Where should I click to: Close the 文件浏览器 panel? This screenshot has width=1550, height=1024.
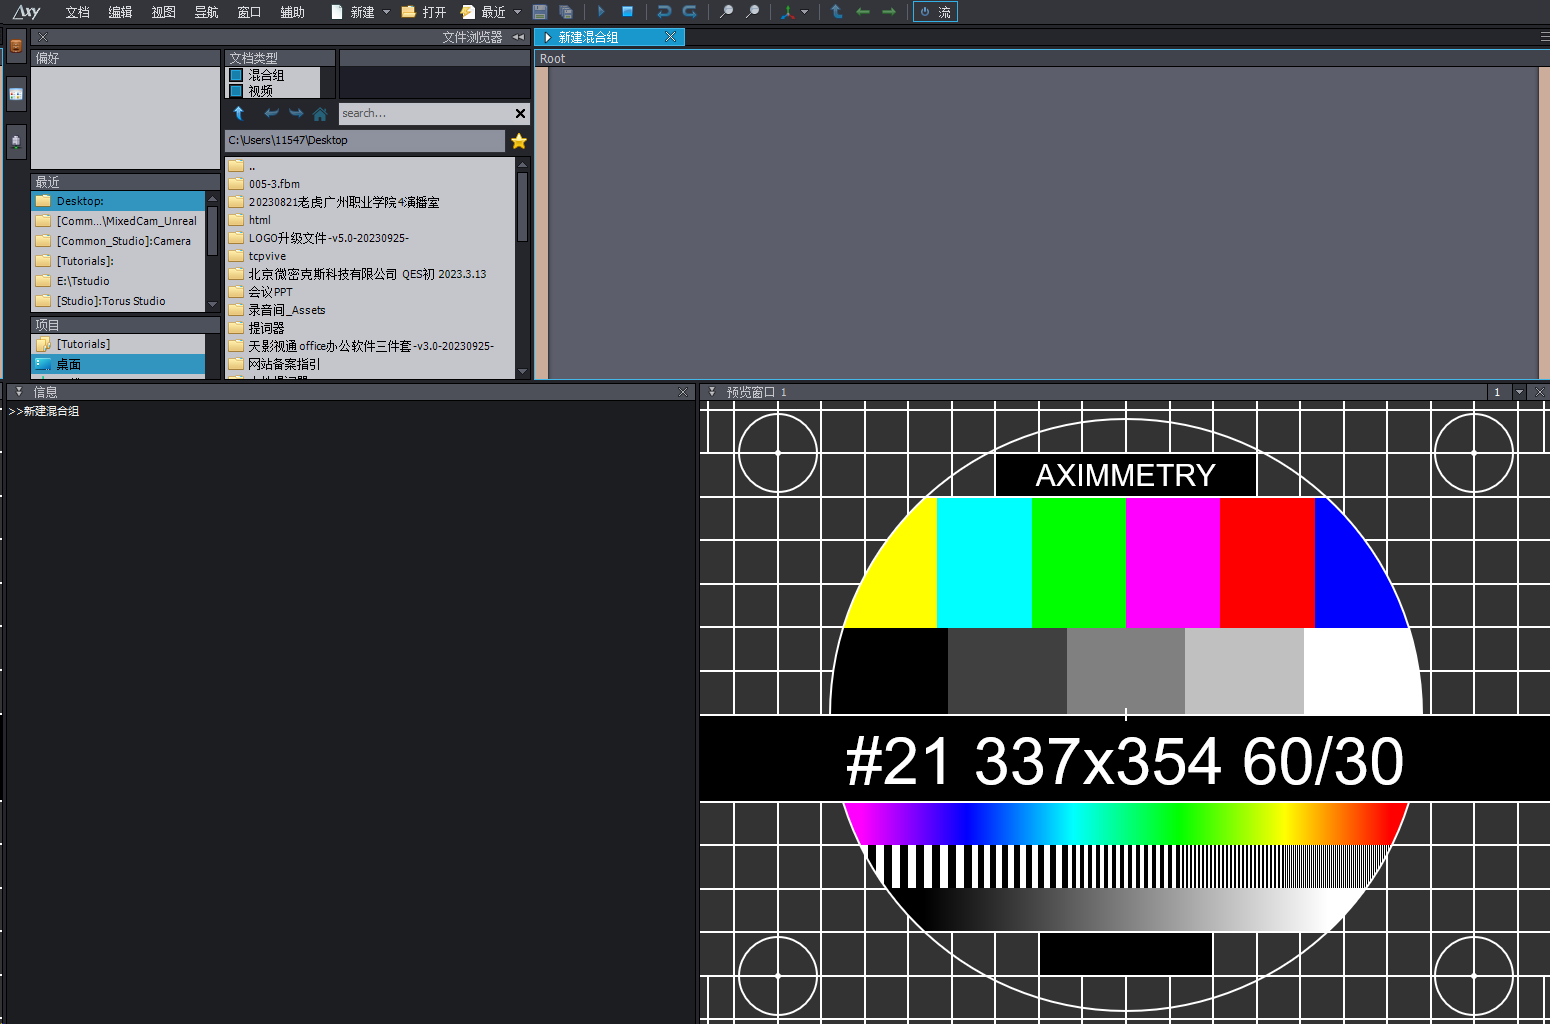point(43,37)
